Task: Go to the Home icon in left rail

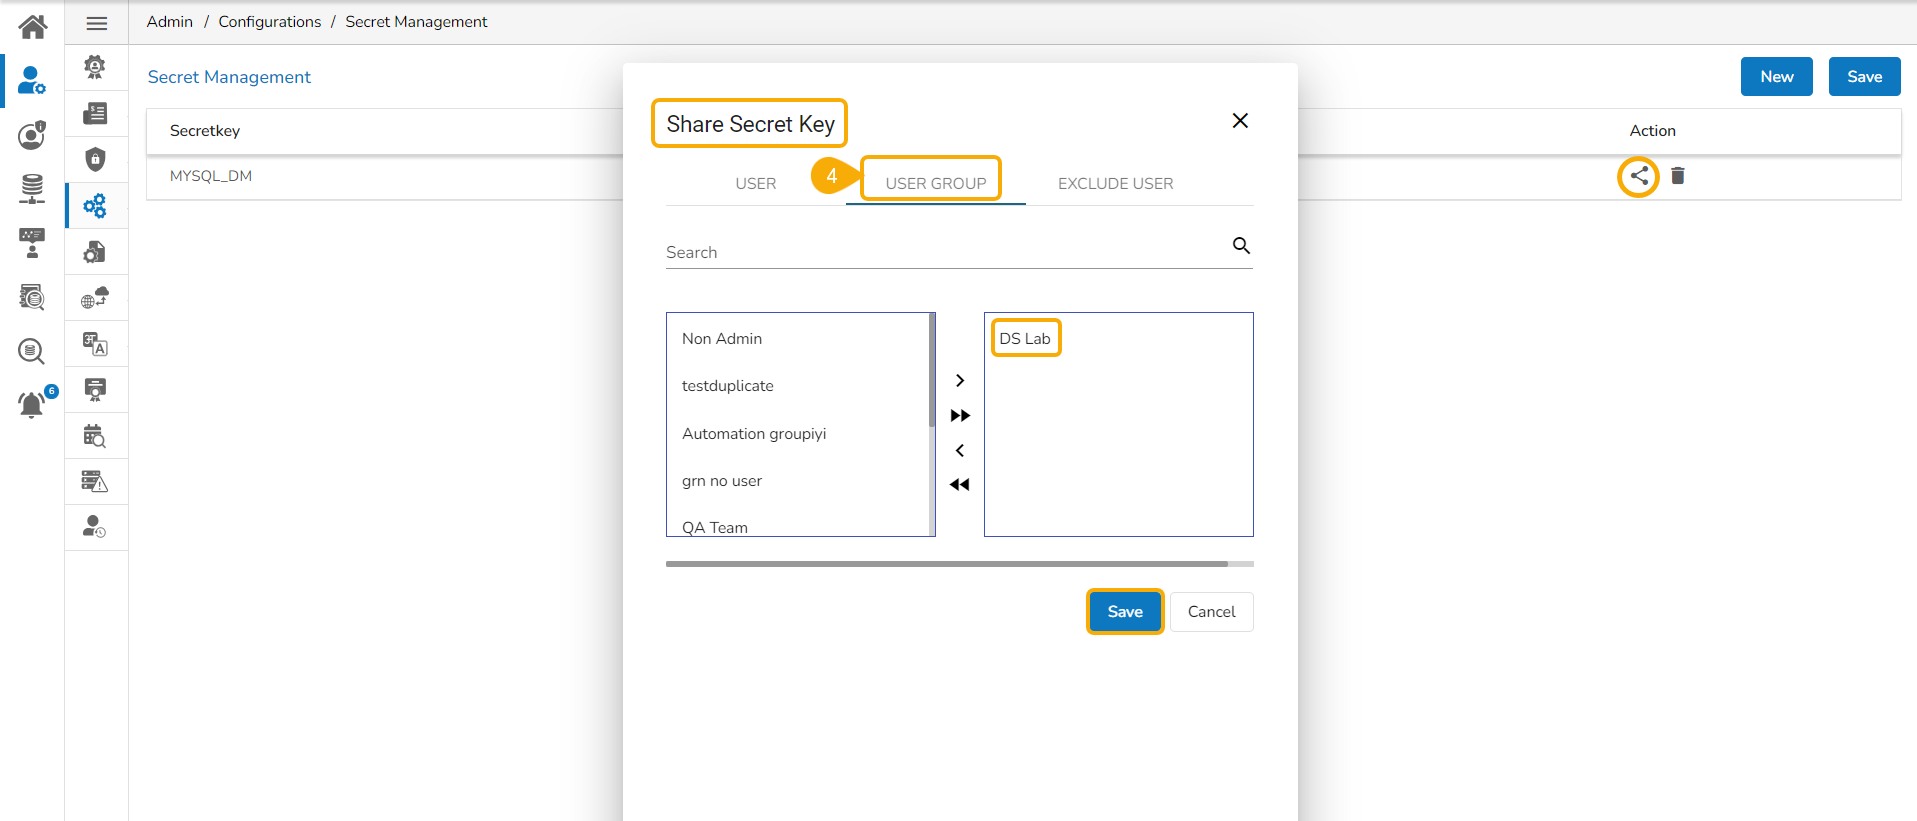Action: [32, 26]
